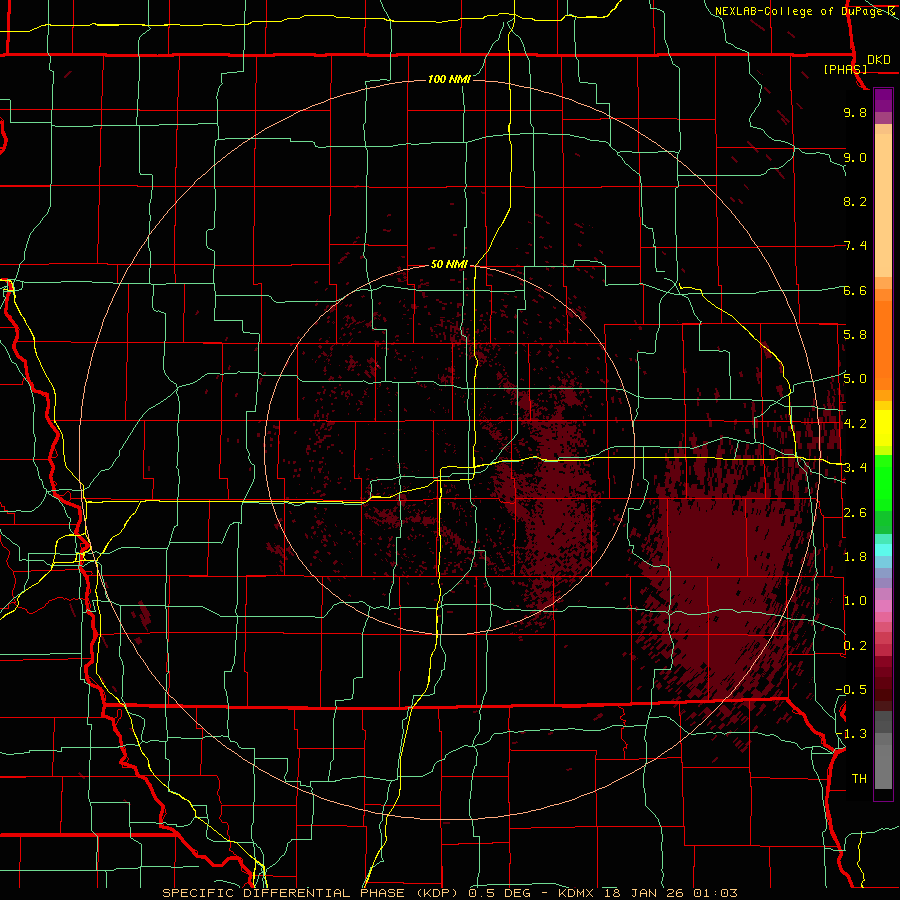The image size is (900, 900).
Task: Click the 9.0 value on the color scale
Action: click(855, 157)
